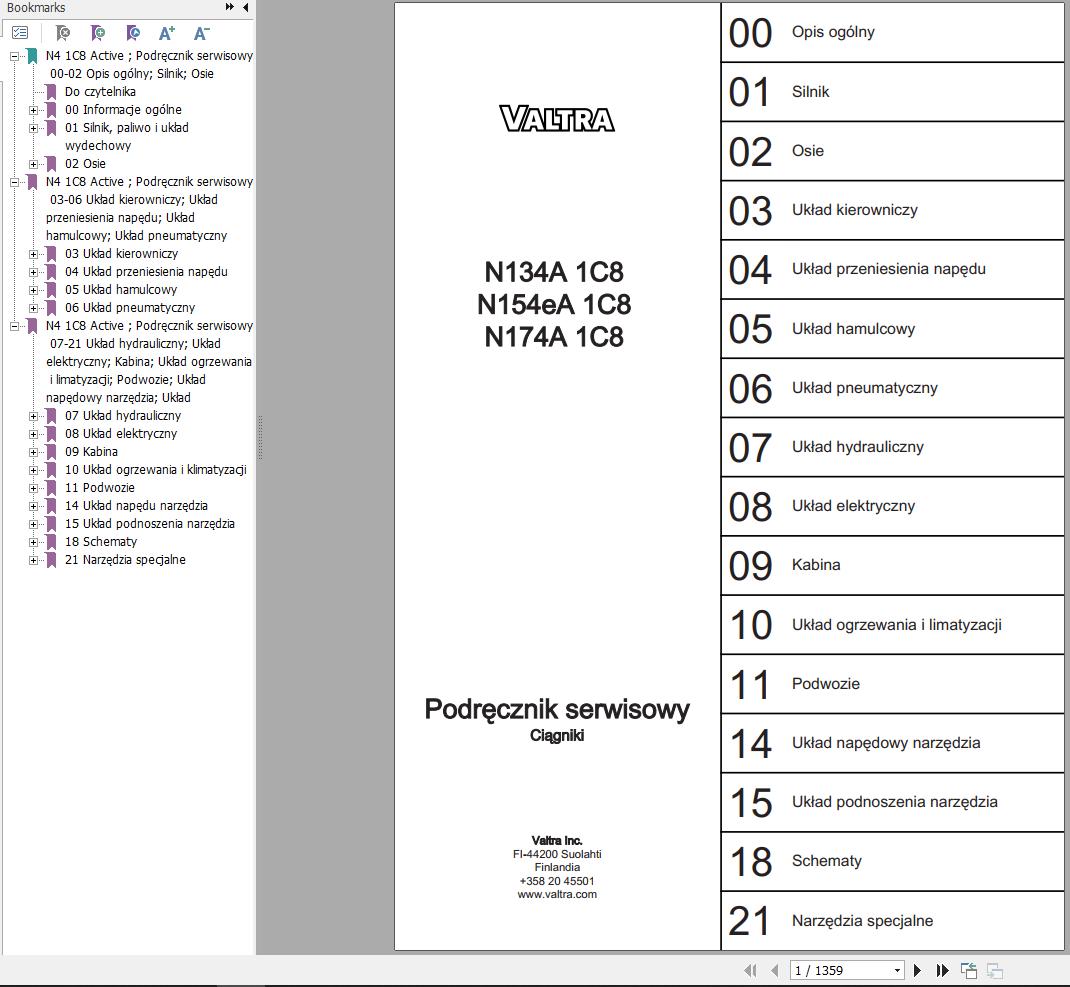Expand the '03 Układ kierowniczy' bookmark
Viewport: 1070px width, 987px height.
pyautogui.click(x=36, y=253)
